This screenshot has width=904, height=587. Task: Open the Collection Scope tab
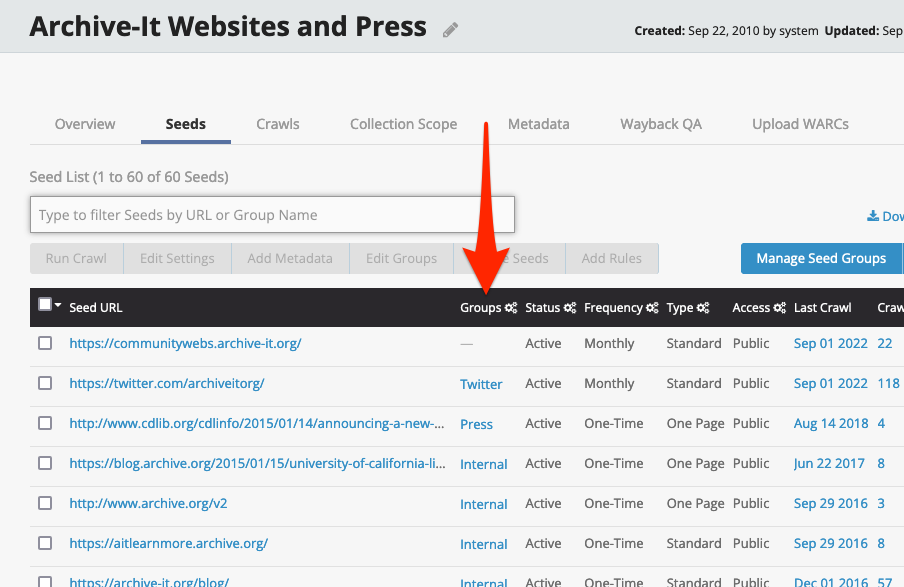point(403,124)
